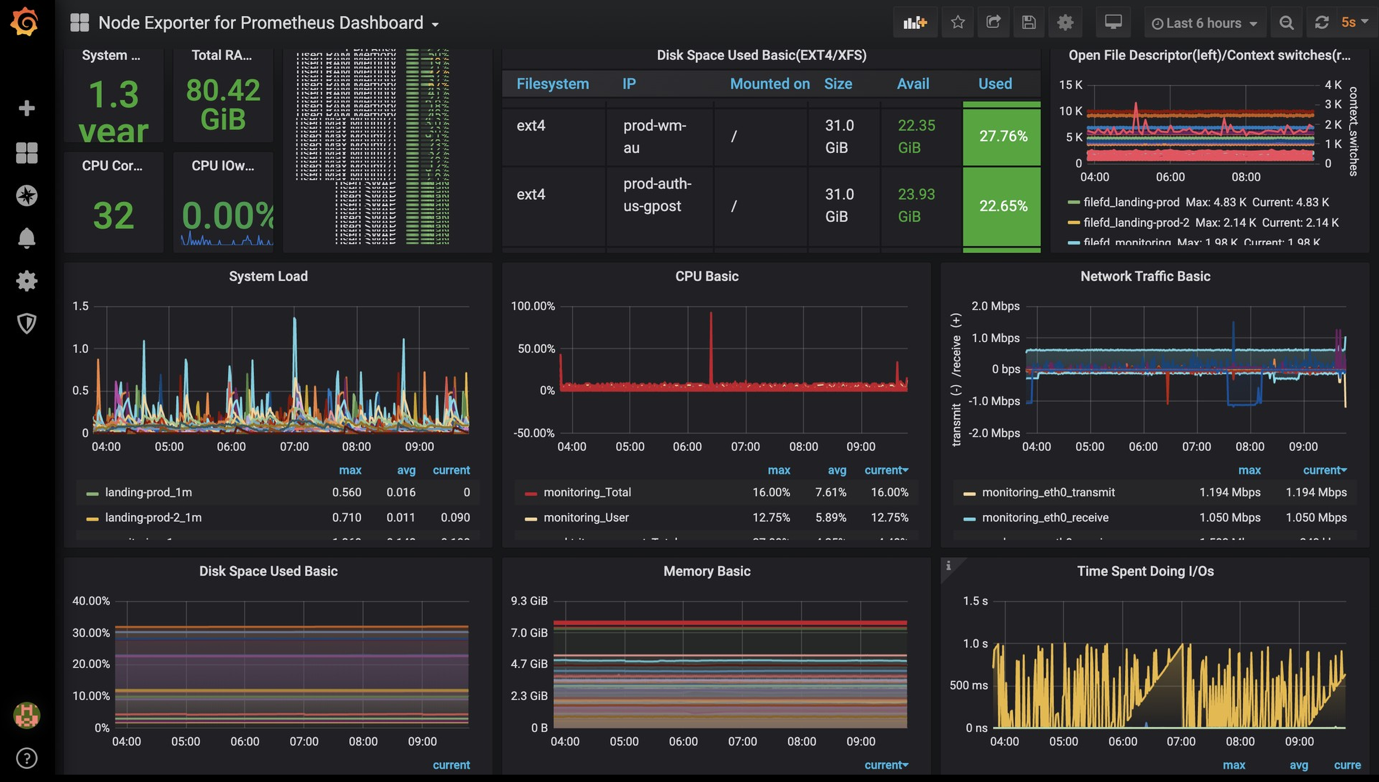
Task: Star this dashboard as favorite
Action: tap(958, 22)
